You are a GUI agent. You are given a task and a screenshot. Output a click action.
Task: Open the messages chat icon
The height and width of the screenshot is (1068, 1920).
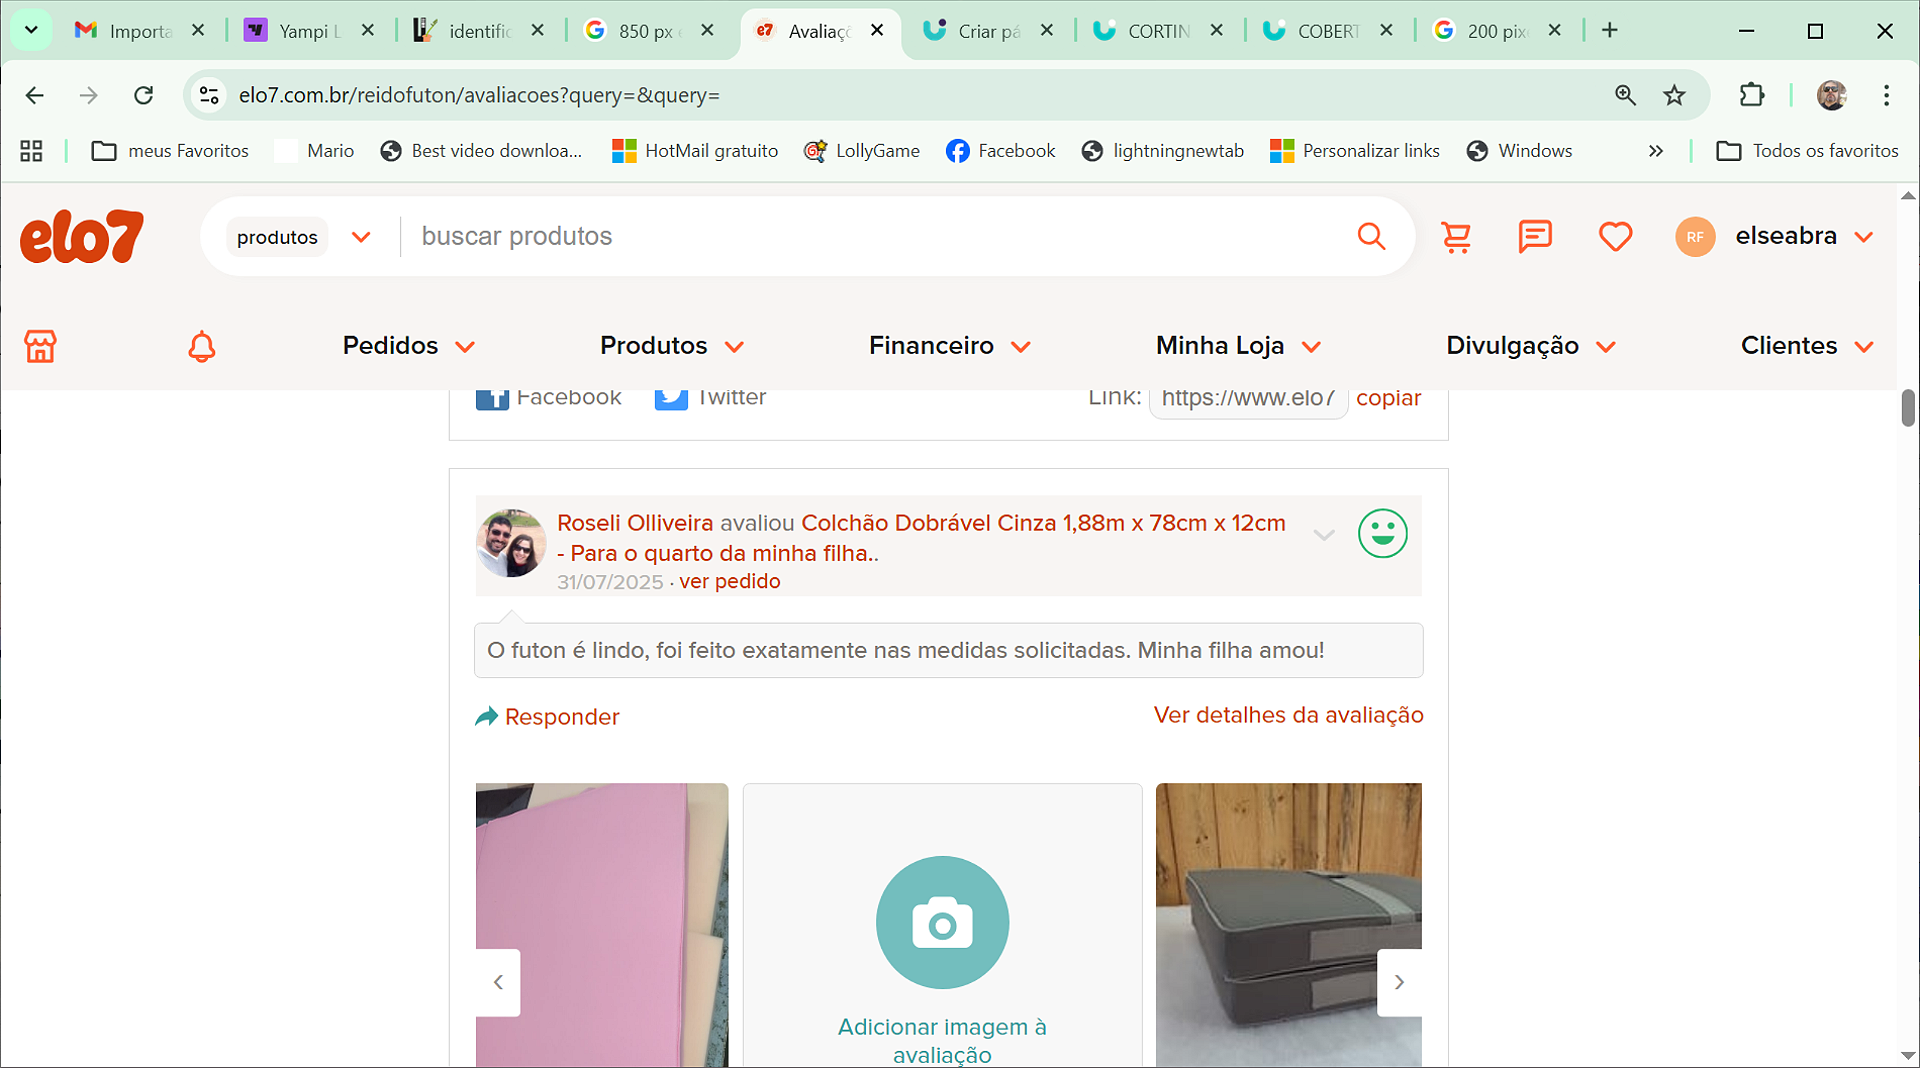pyautogui.click(x=1534, y=237)
